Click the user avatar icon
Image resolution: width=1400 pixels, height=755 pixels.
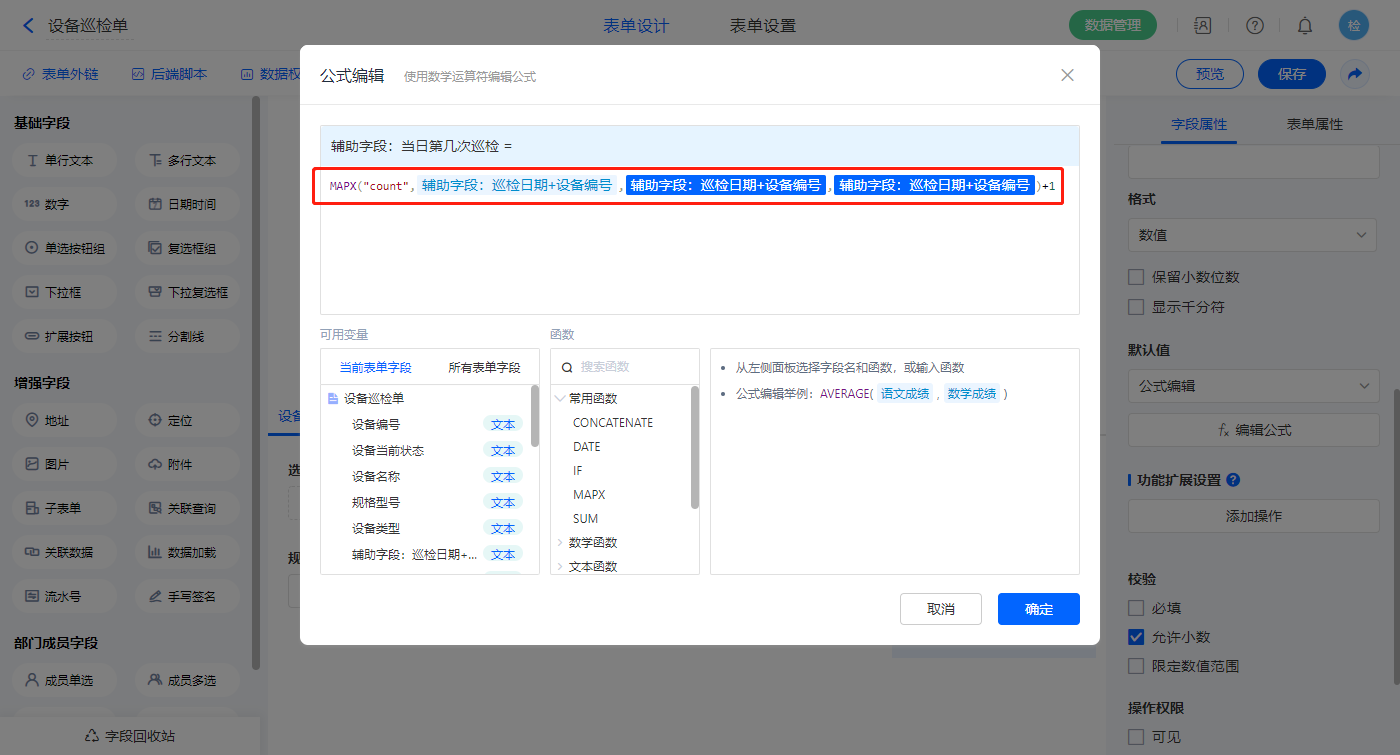[x=1354, y=26]
